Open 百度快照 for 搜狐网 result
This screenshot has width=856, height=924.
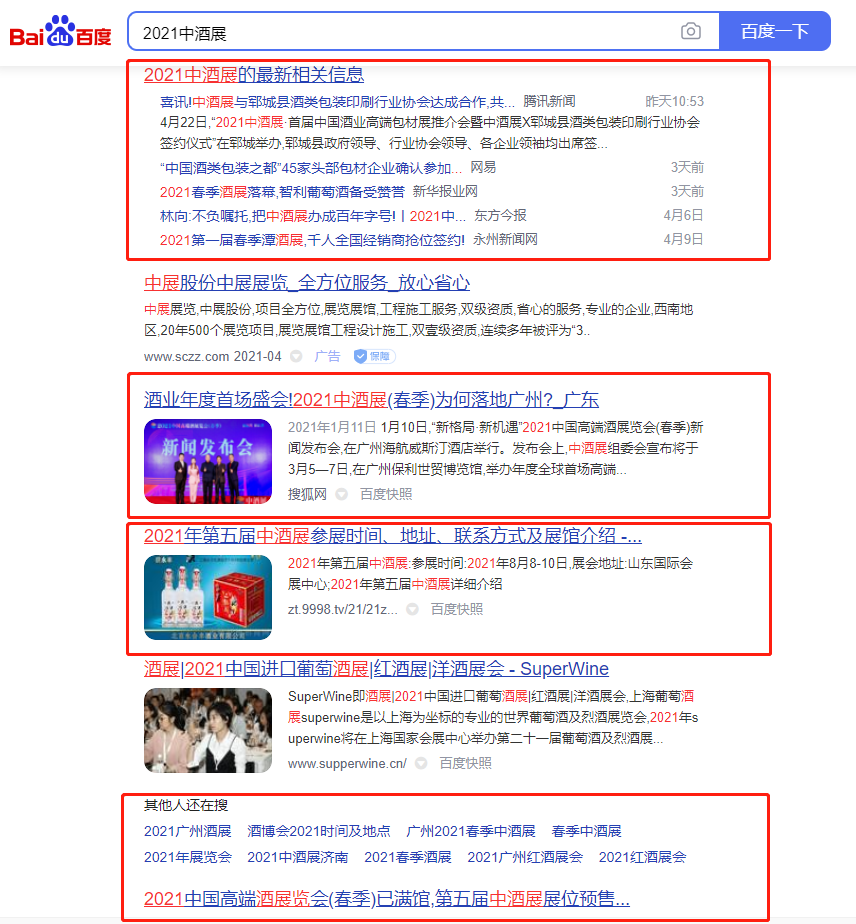pos(386,494)
